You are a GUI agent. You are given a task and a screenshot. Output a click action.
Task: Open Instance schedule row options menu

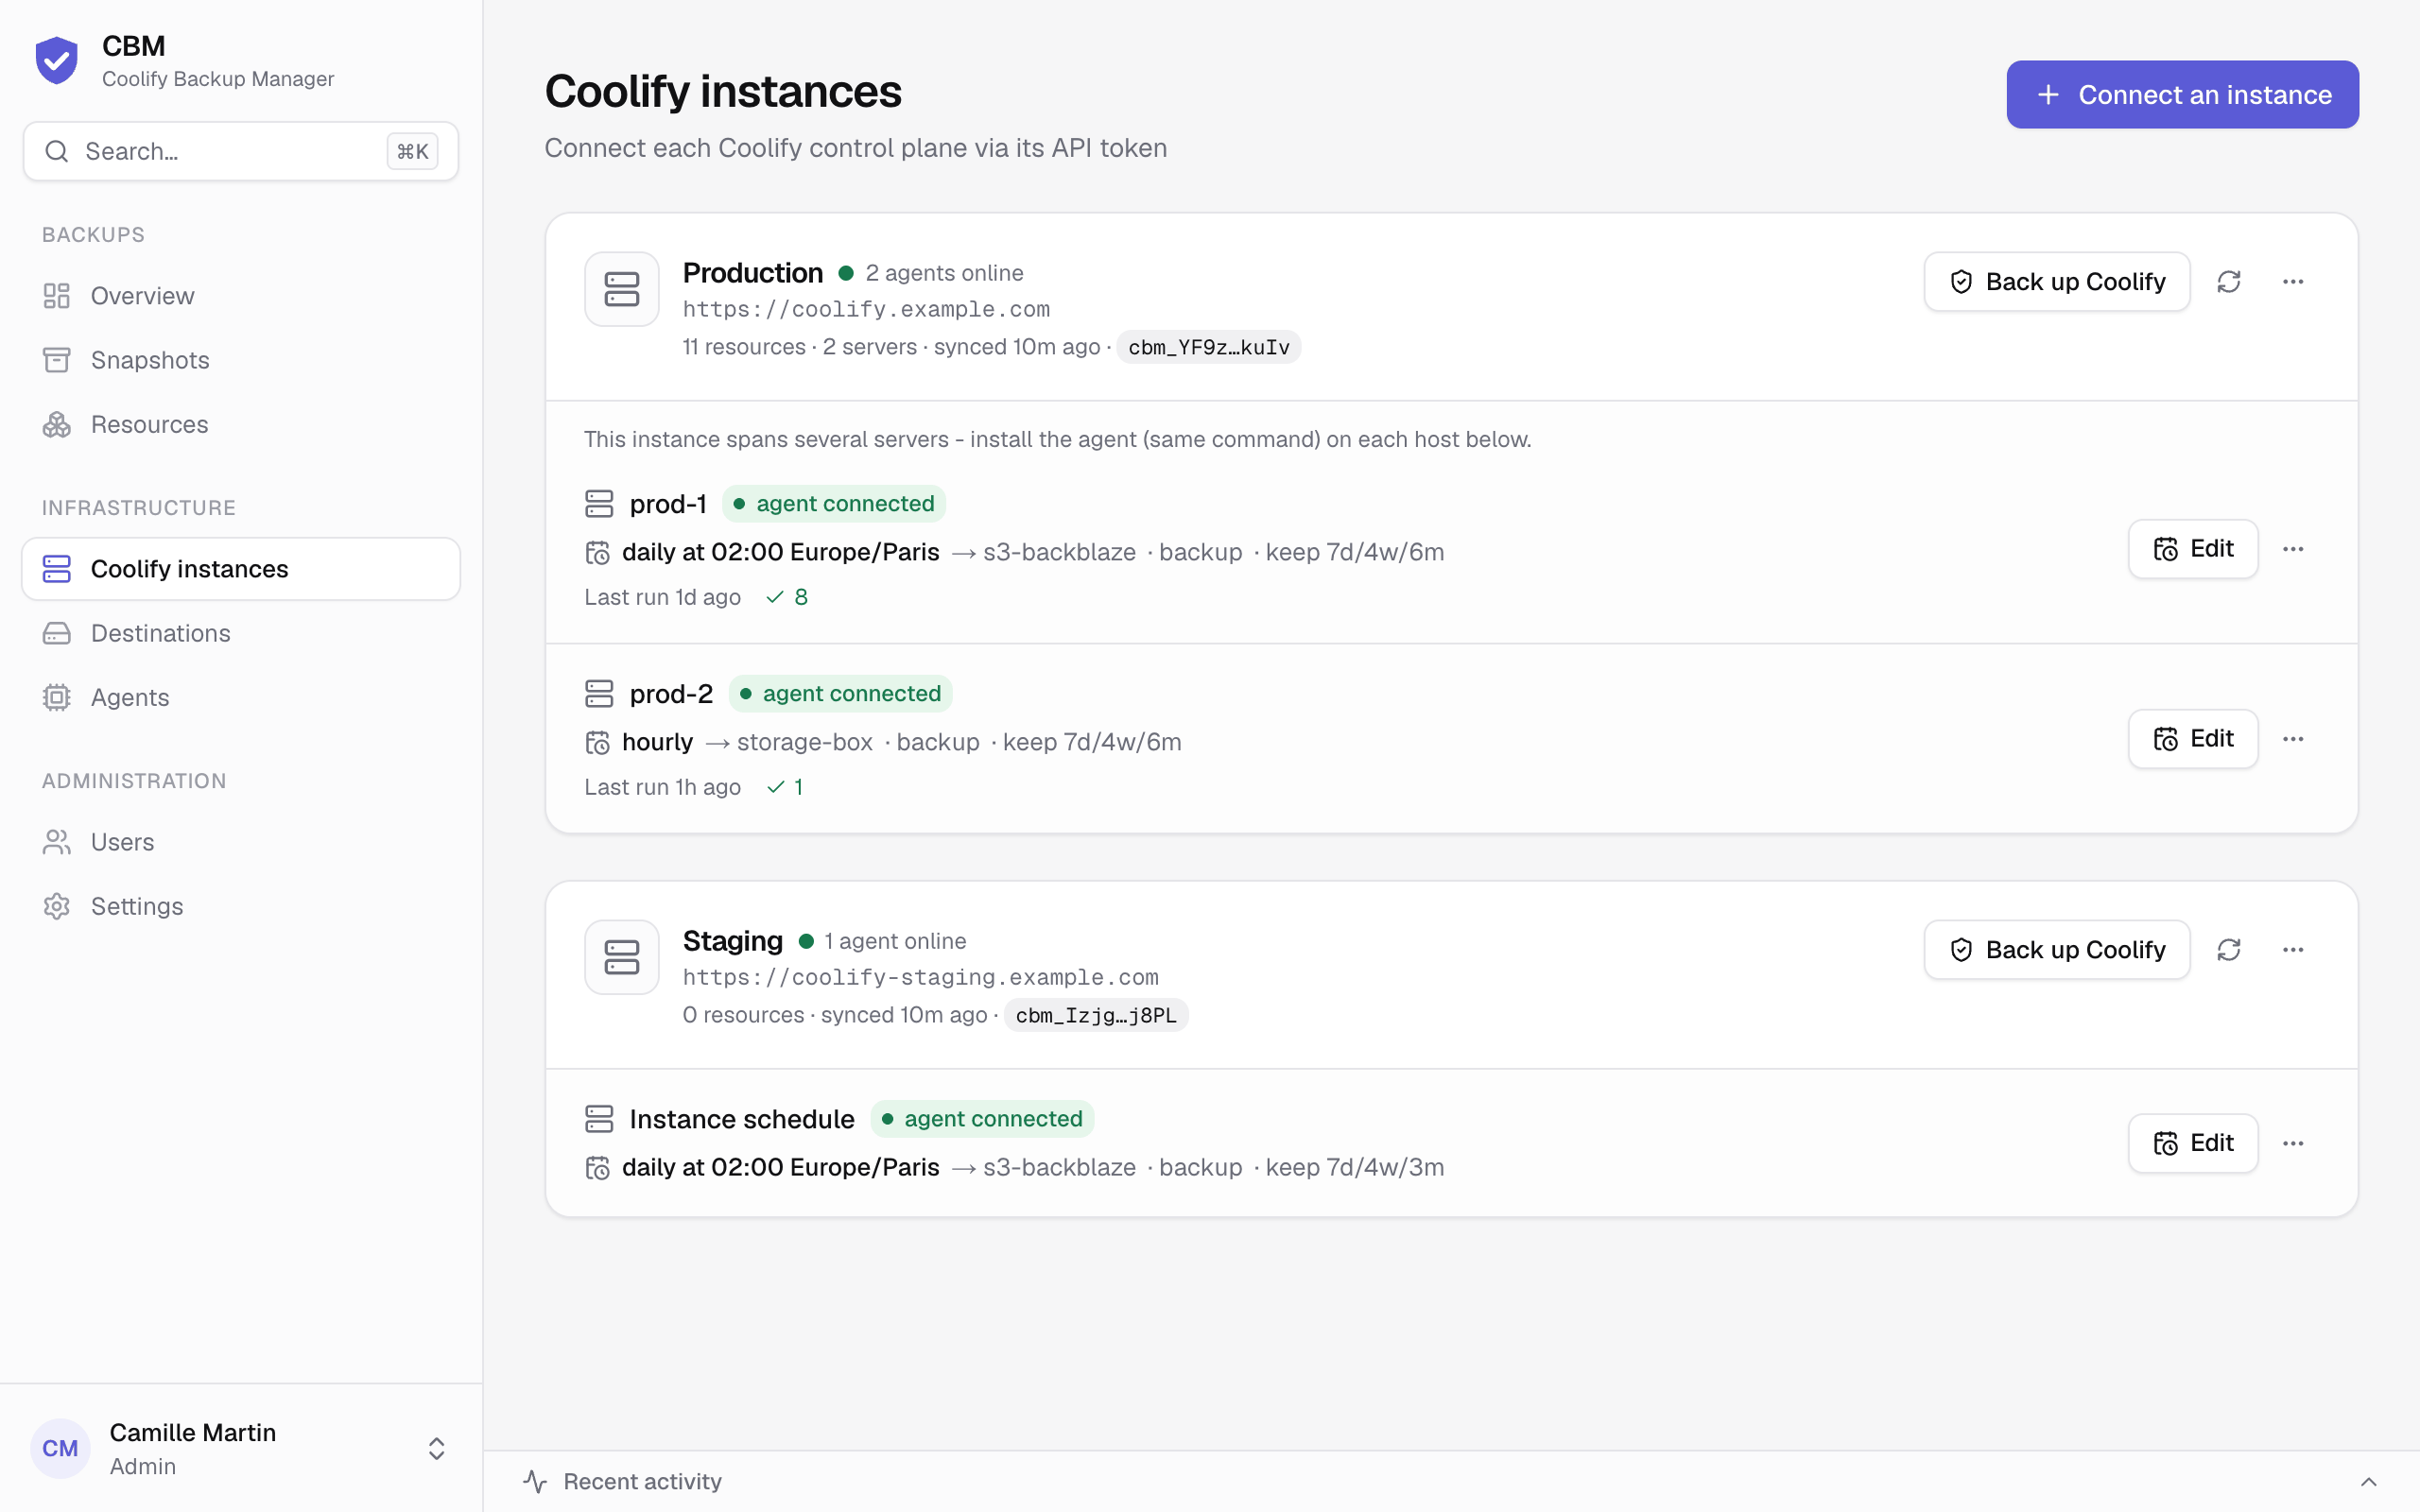point(2293,1143)
